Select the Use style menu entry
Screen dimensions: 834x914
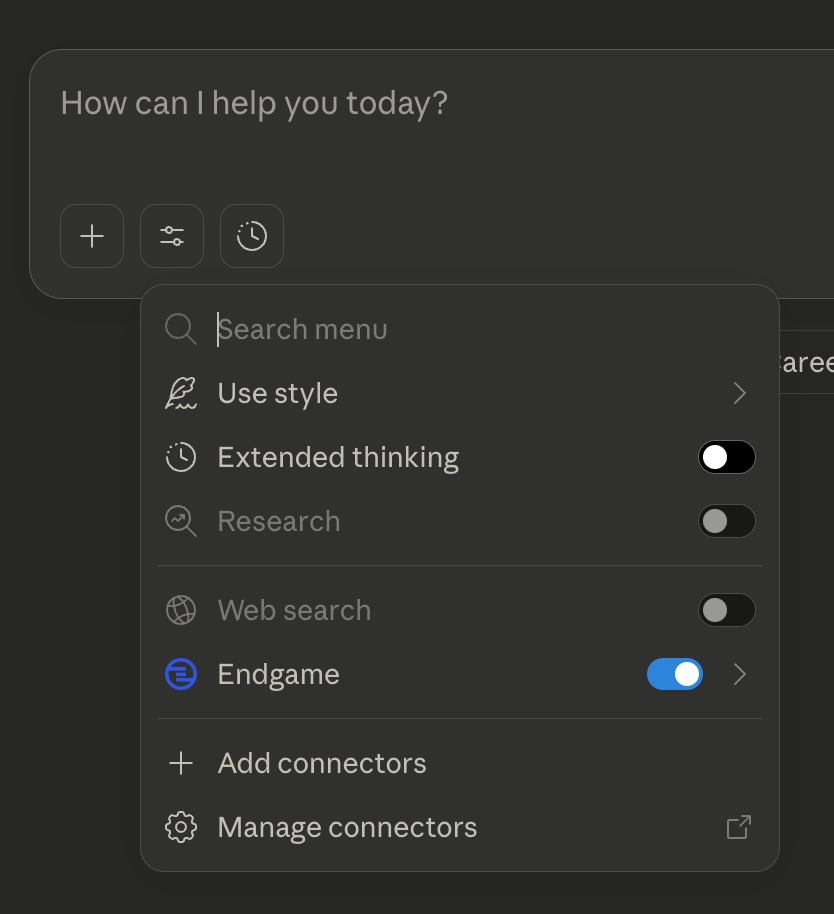278,393
